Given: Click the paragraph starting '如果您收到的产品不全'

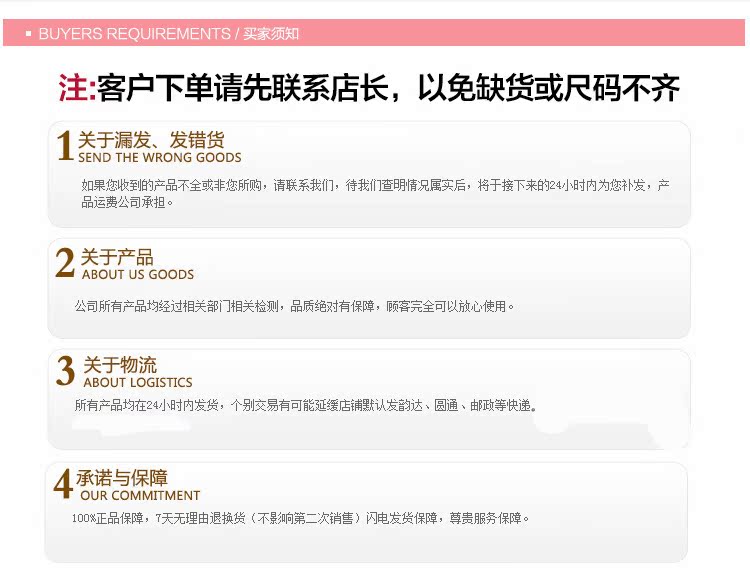Looking at the screenshot, I should tap(375, 194).
